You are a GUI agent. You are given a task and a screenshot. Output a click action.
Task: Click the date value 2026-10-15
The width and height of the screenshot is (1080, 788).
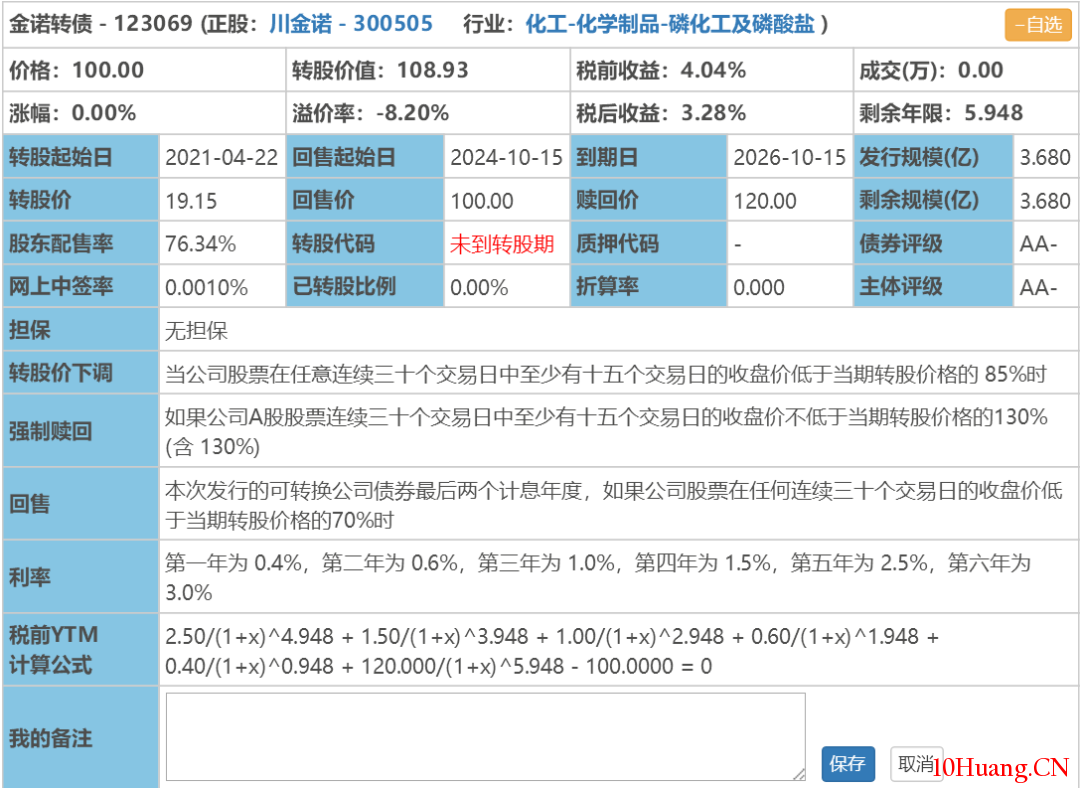789,158
